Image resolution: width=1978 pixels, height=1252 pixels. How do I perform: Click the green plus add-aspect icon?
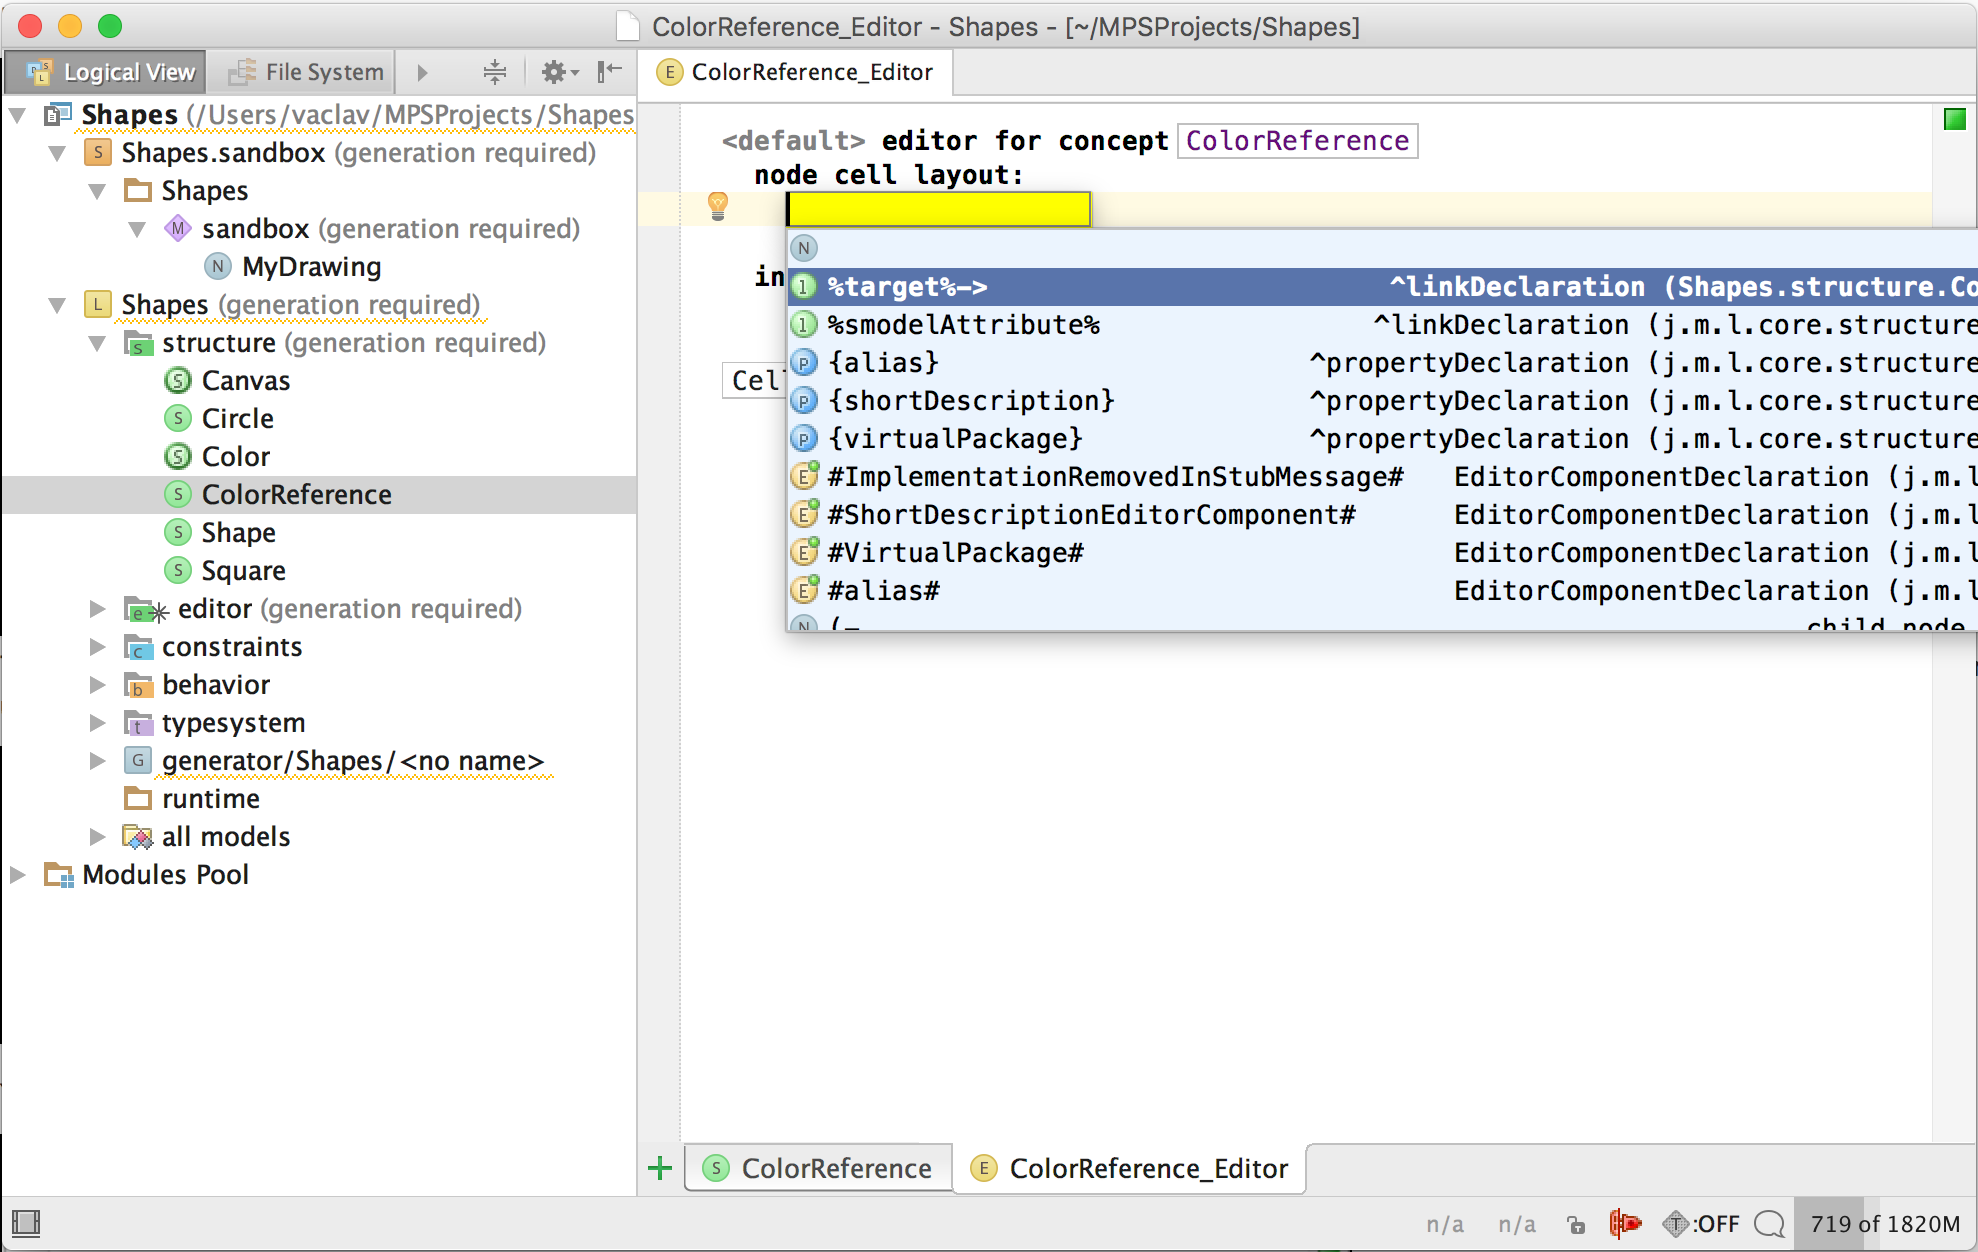(660, 1168)
